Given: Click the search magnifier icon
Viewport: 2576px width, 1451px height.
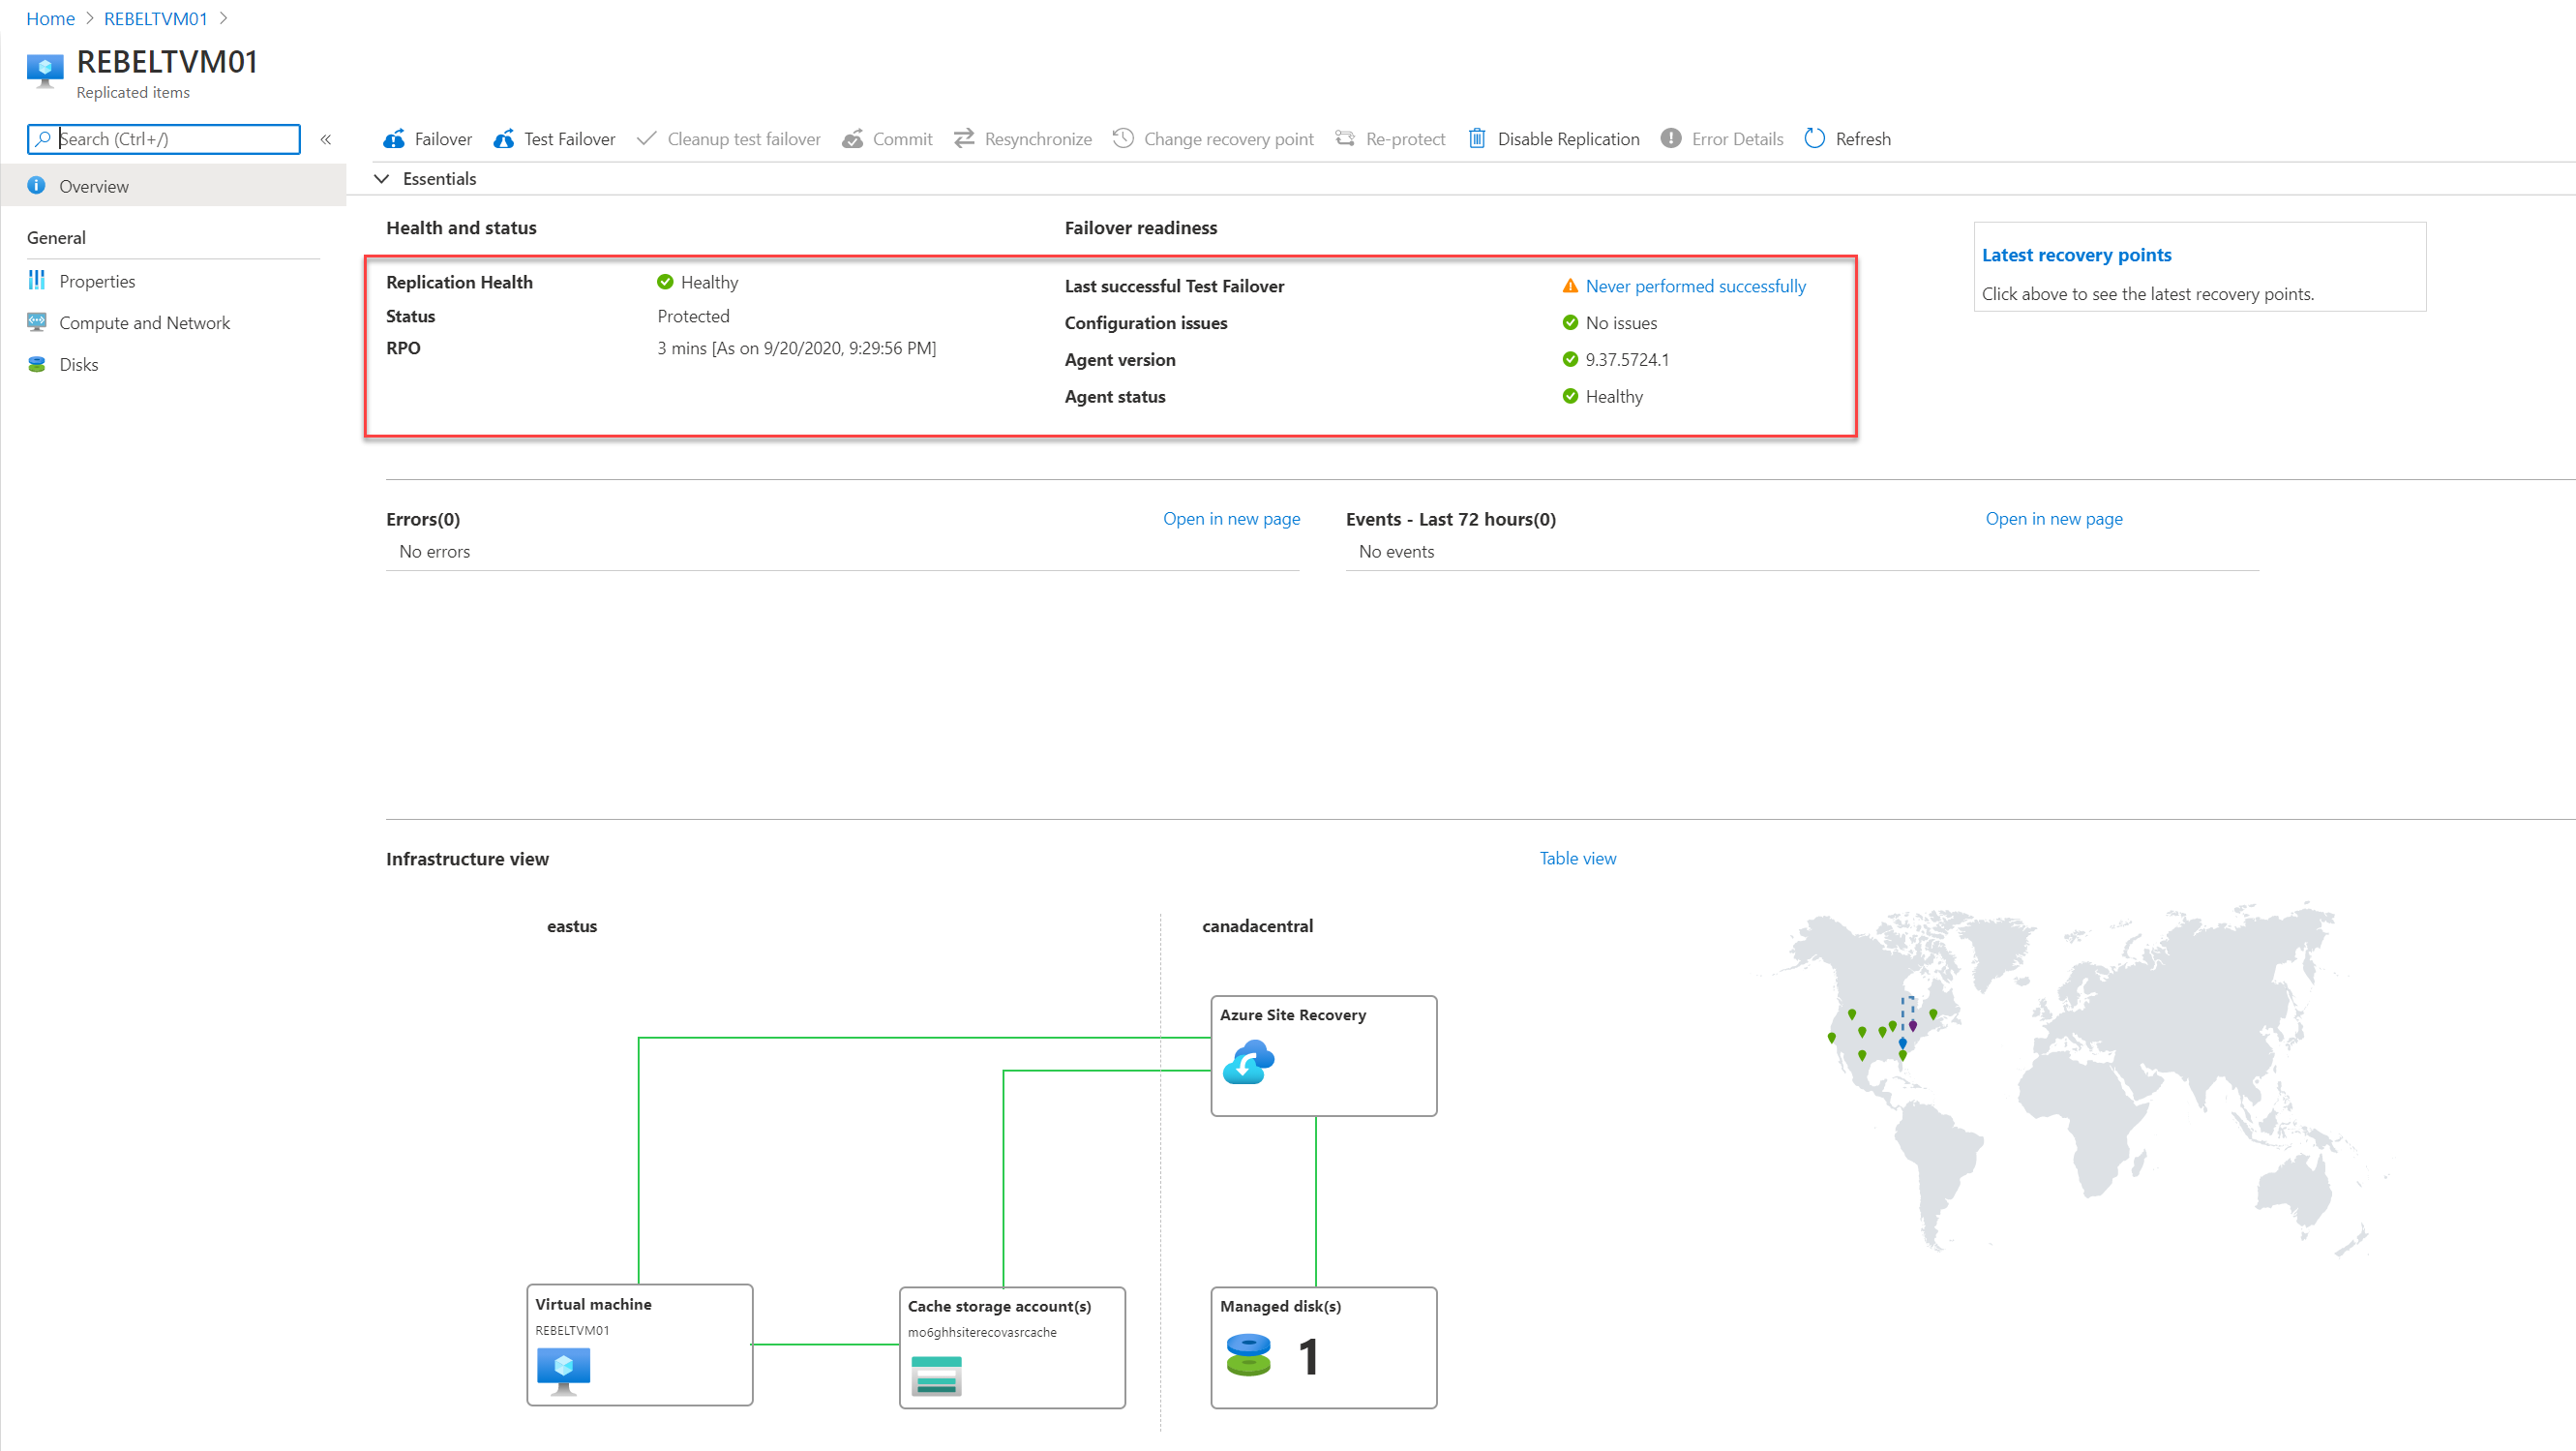Looking at the screenshot, I should tap(43, 139).
